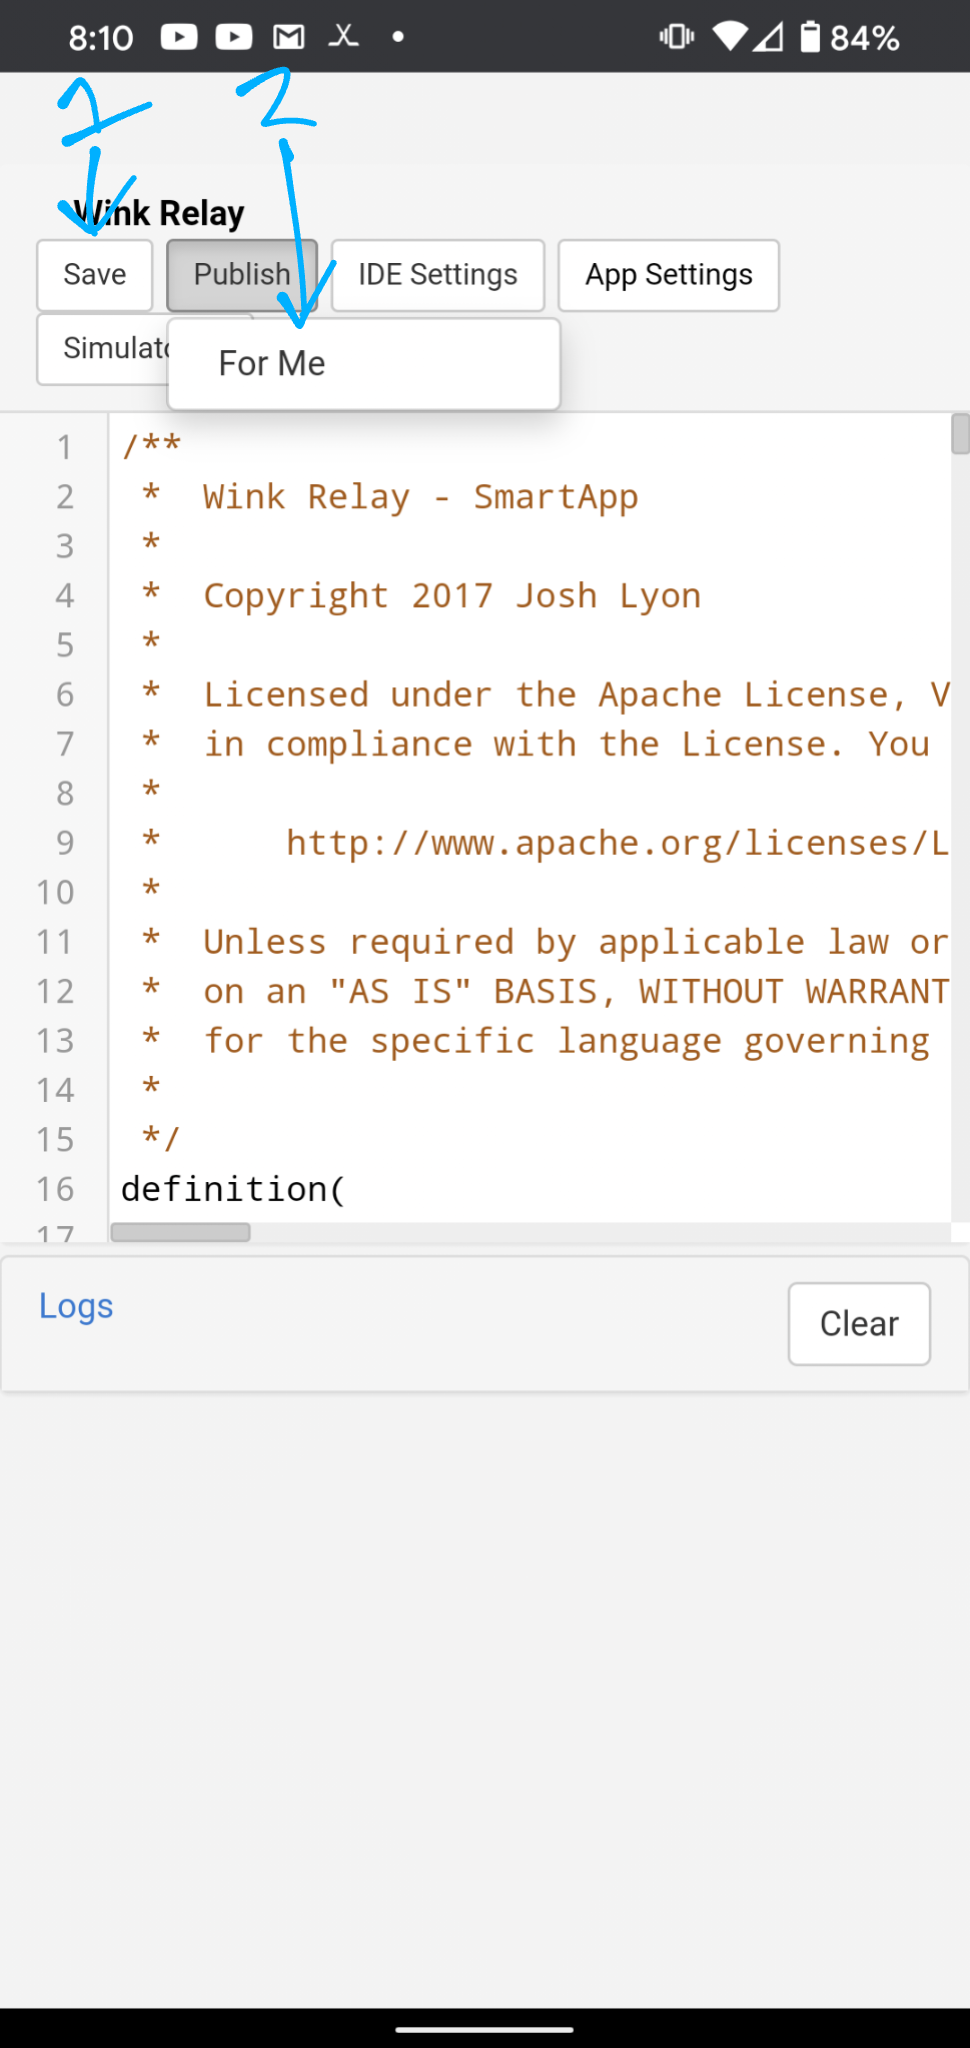Tap the battery status icon

pyautogui.click(x=810, y=37)
